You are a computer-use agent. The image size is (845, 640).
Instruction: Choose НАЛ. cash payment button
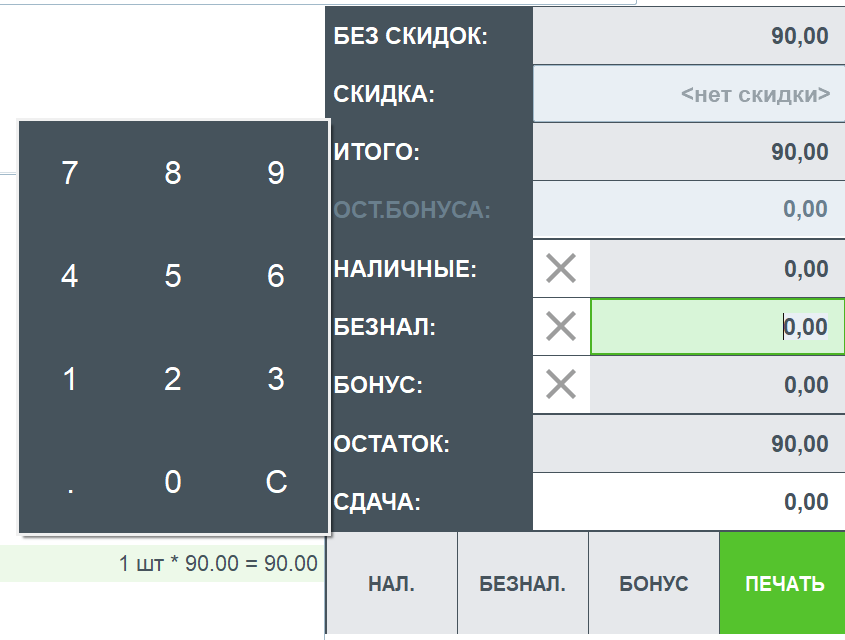tap(391, 584)
